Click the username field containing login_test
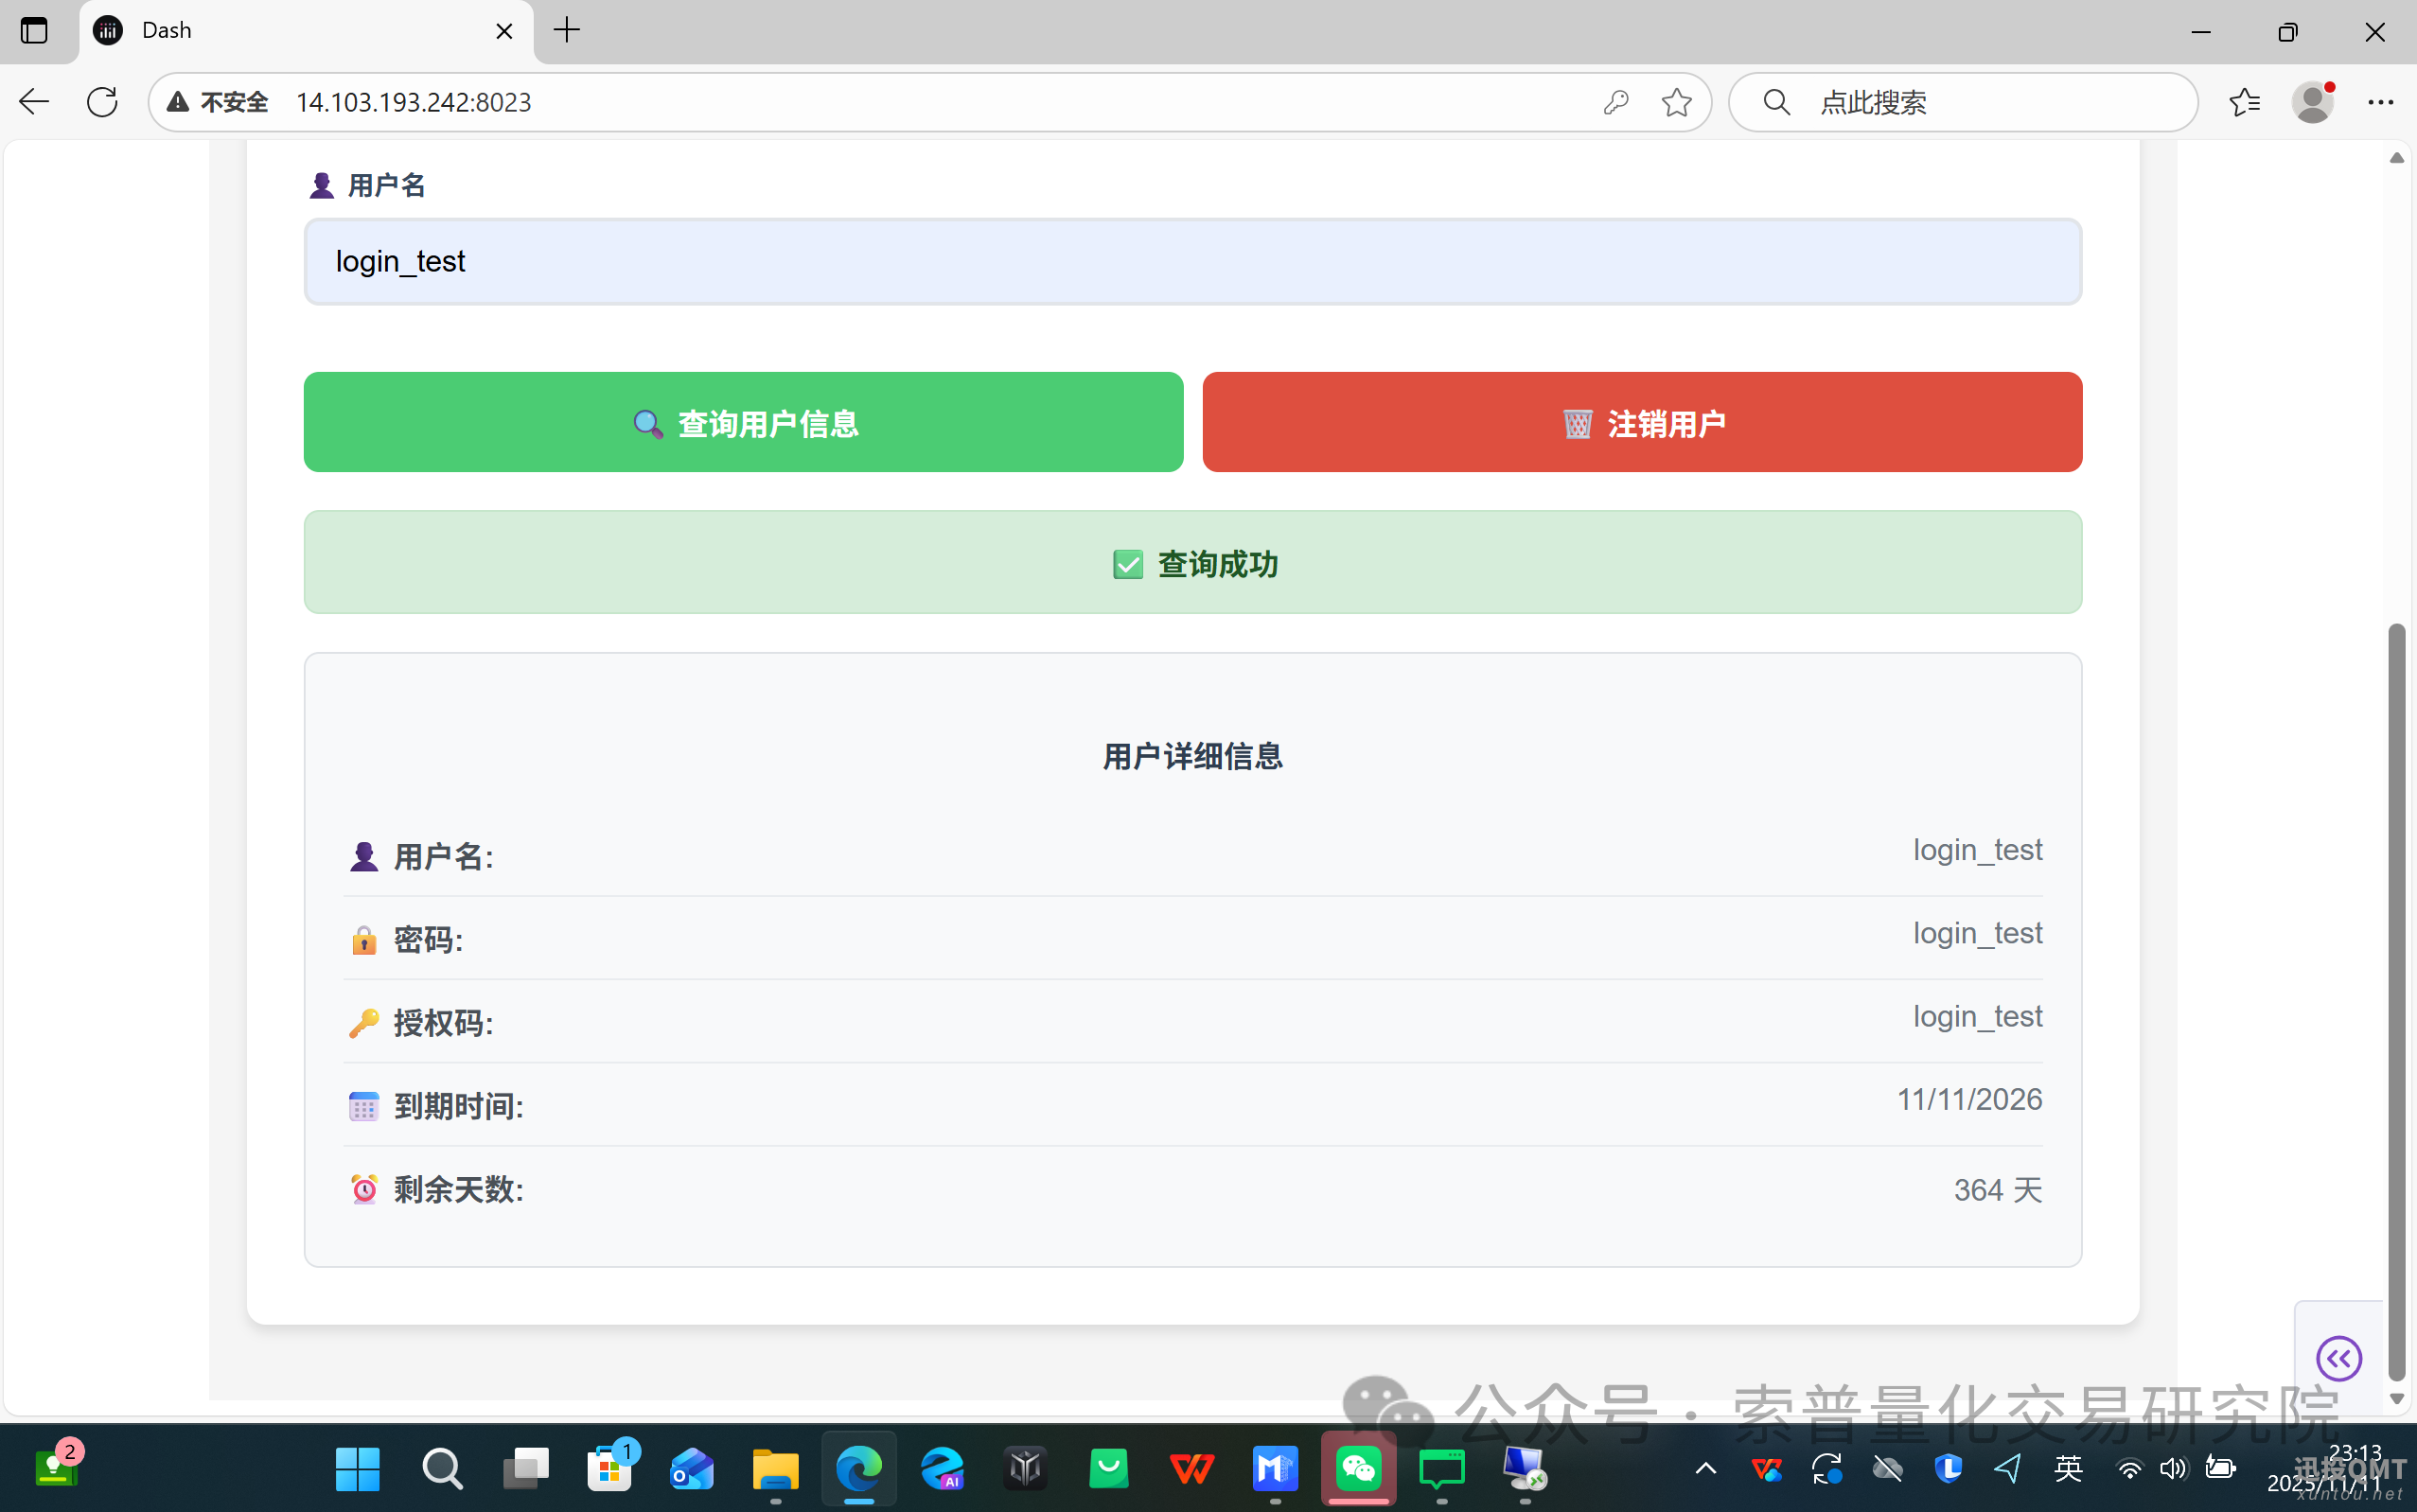 tap(1192, 261)
